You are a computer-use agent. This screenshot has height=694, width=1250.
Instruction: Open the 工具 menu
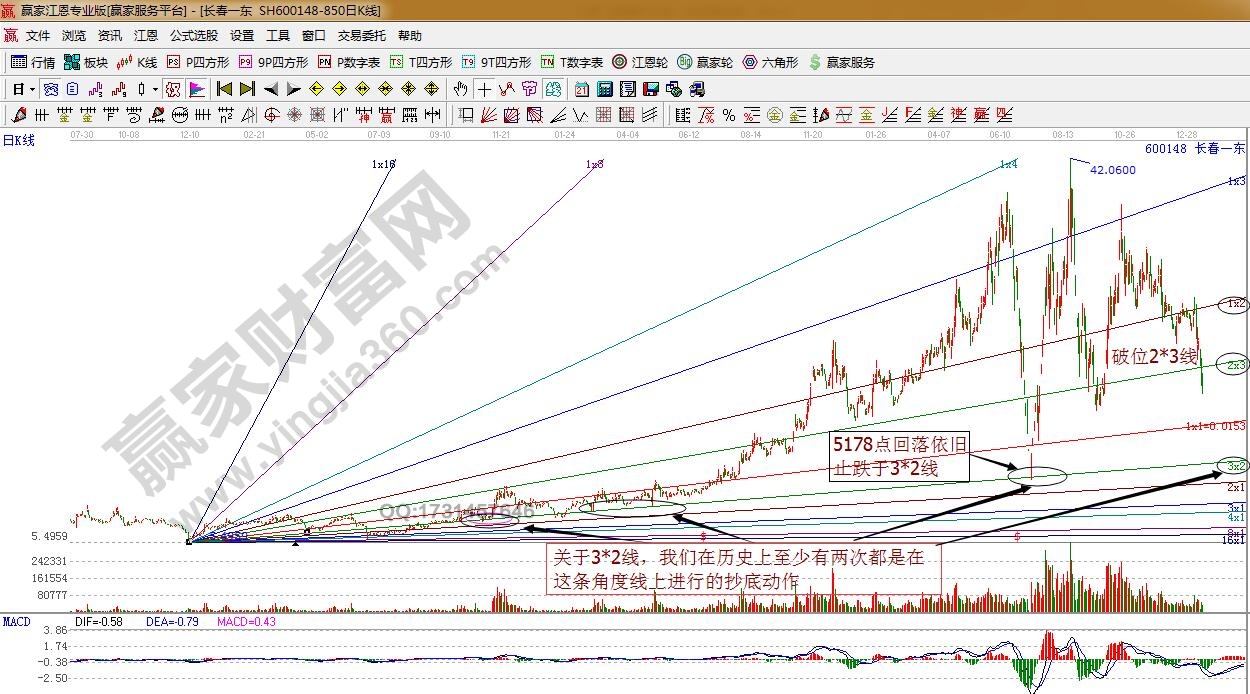(x=278, y=35)
